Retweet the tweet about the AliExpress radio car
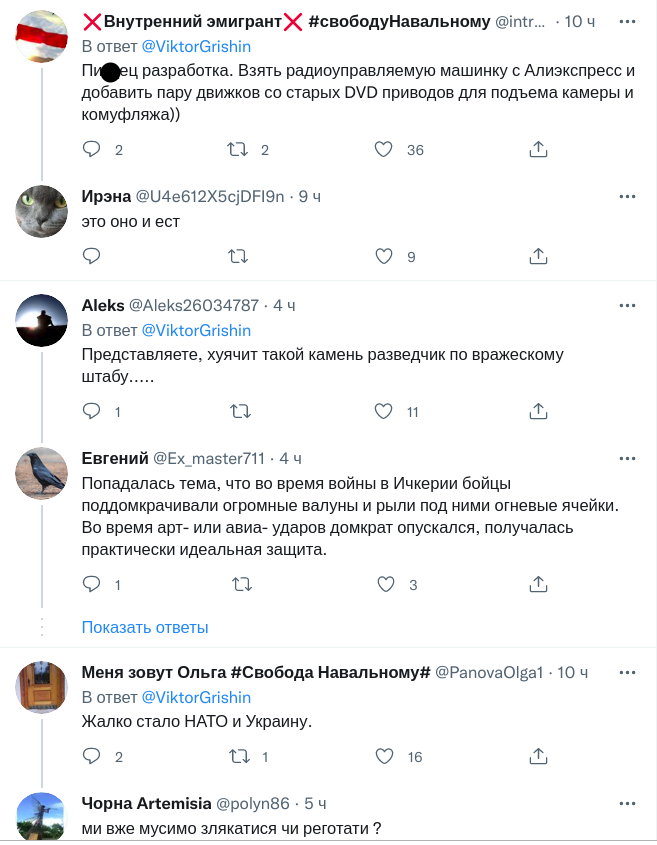 tap(238, 150)
